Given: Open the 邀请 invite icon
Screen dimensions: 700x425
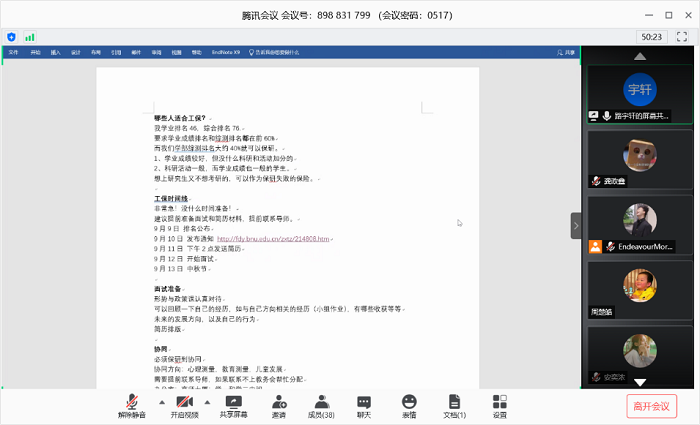Looking at the screenshot, I should [277, 404].
